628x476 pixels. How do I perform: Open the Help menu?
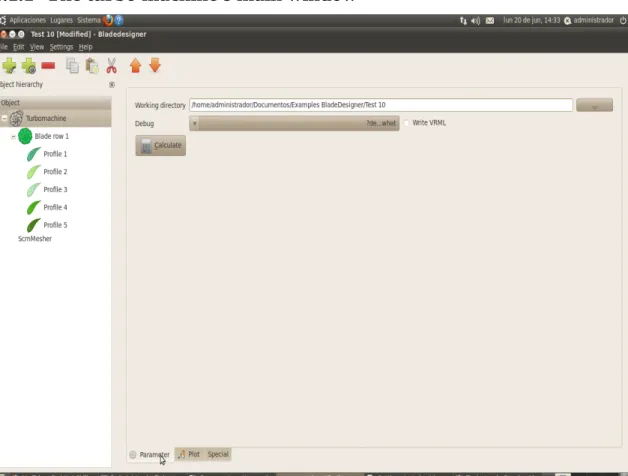(x=85, y=47)
